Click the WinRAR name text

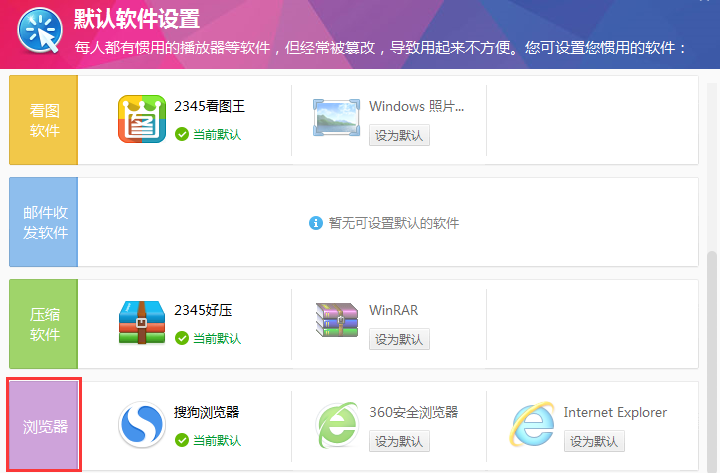[x=394, y=310]
